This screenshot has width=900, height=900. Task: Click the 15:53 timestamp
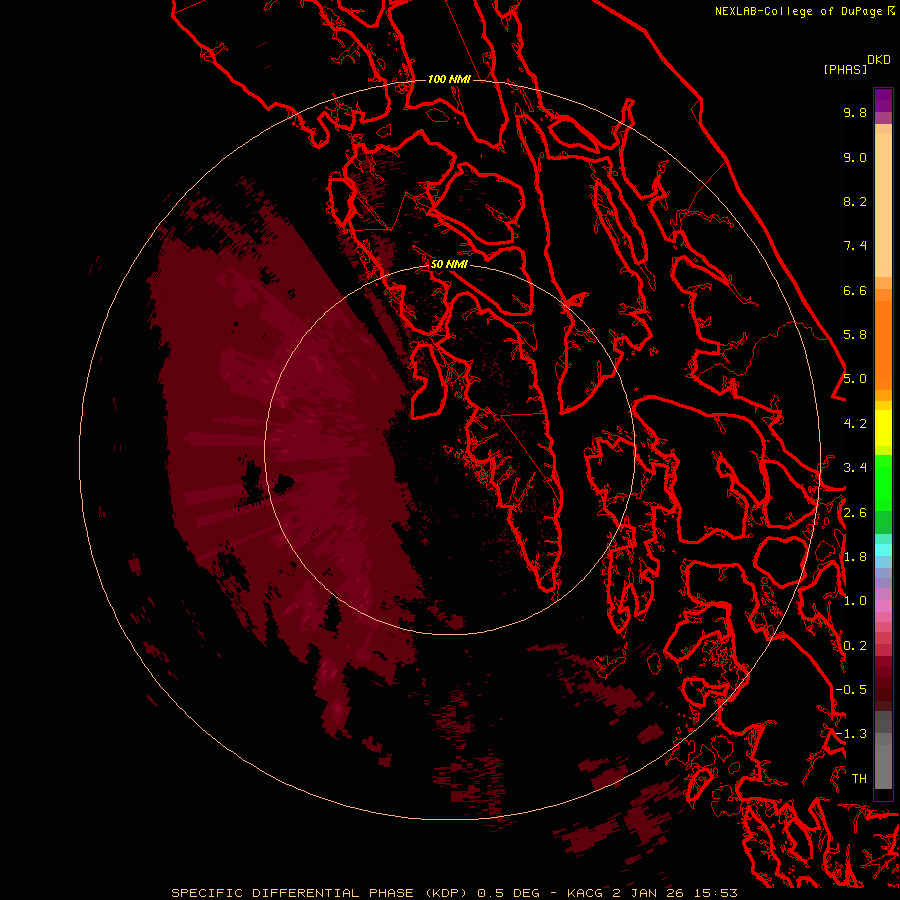[715, 893]
